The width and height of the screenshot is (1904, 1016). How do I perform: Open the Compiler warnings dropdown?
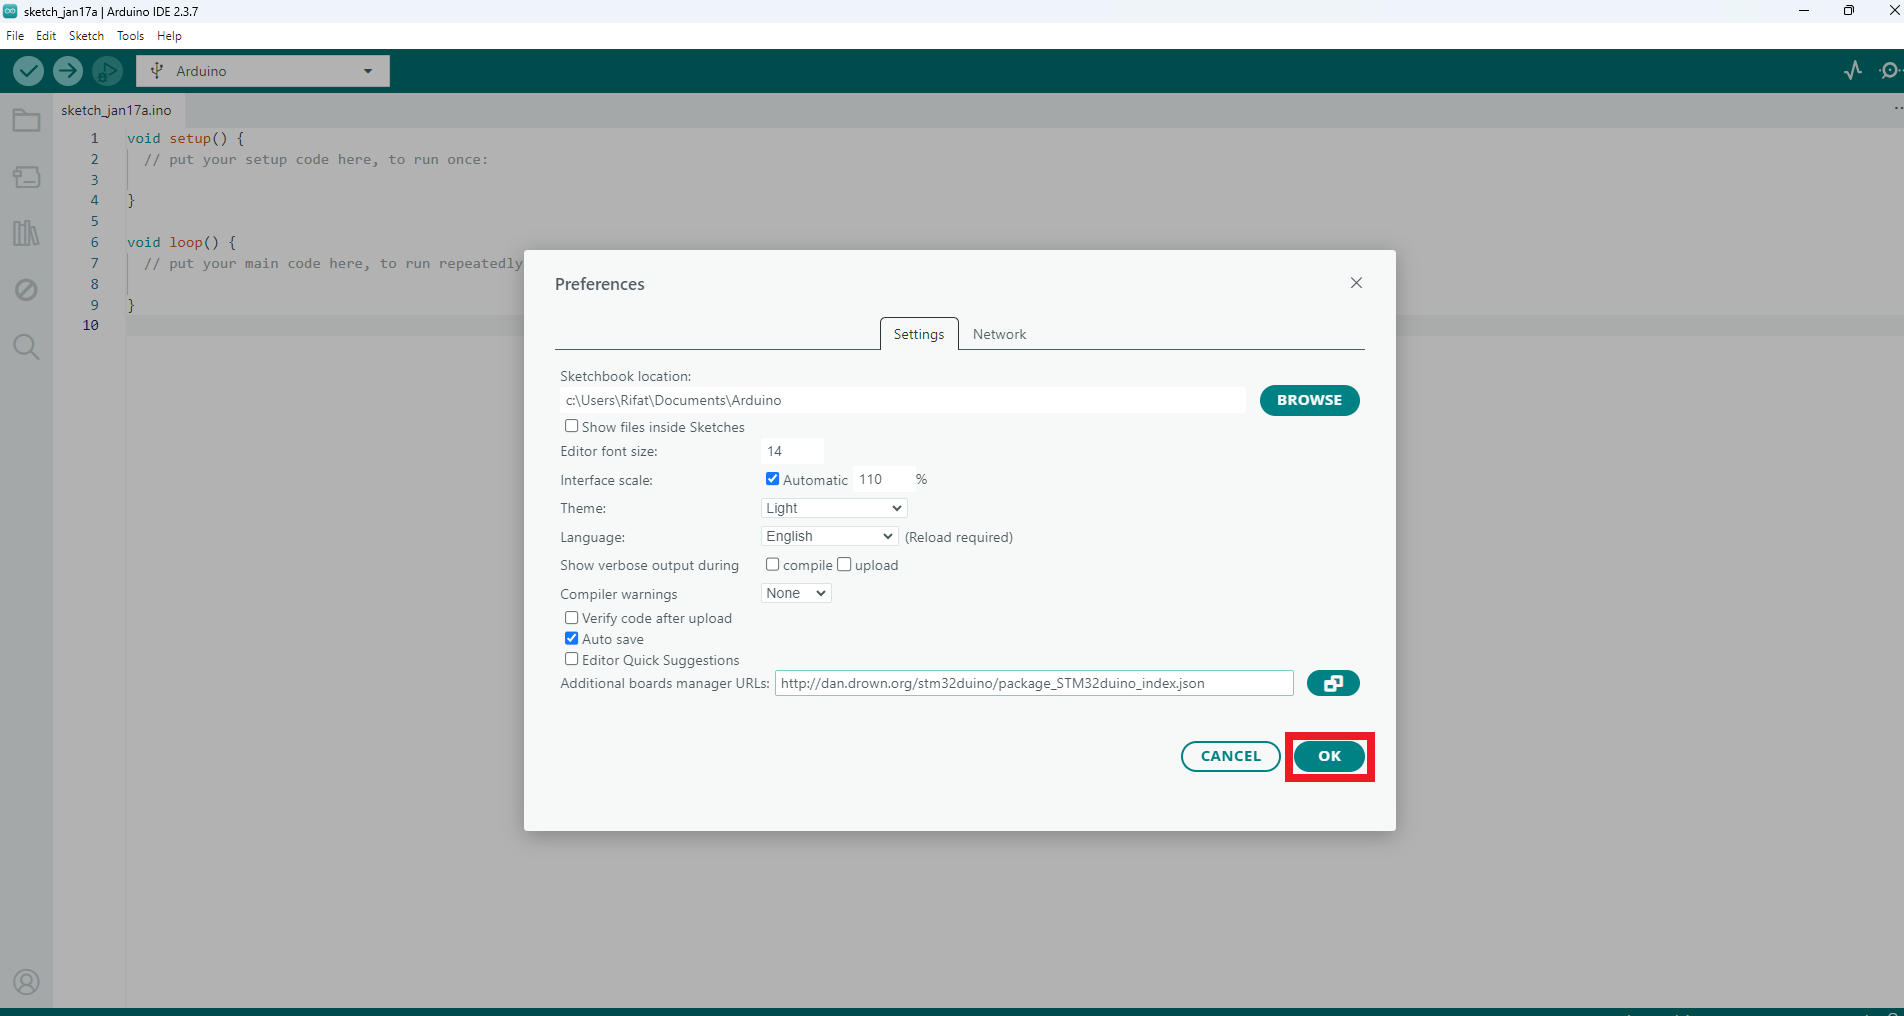[x=796, y=593]
